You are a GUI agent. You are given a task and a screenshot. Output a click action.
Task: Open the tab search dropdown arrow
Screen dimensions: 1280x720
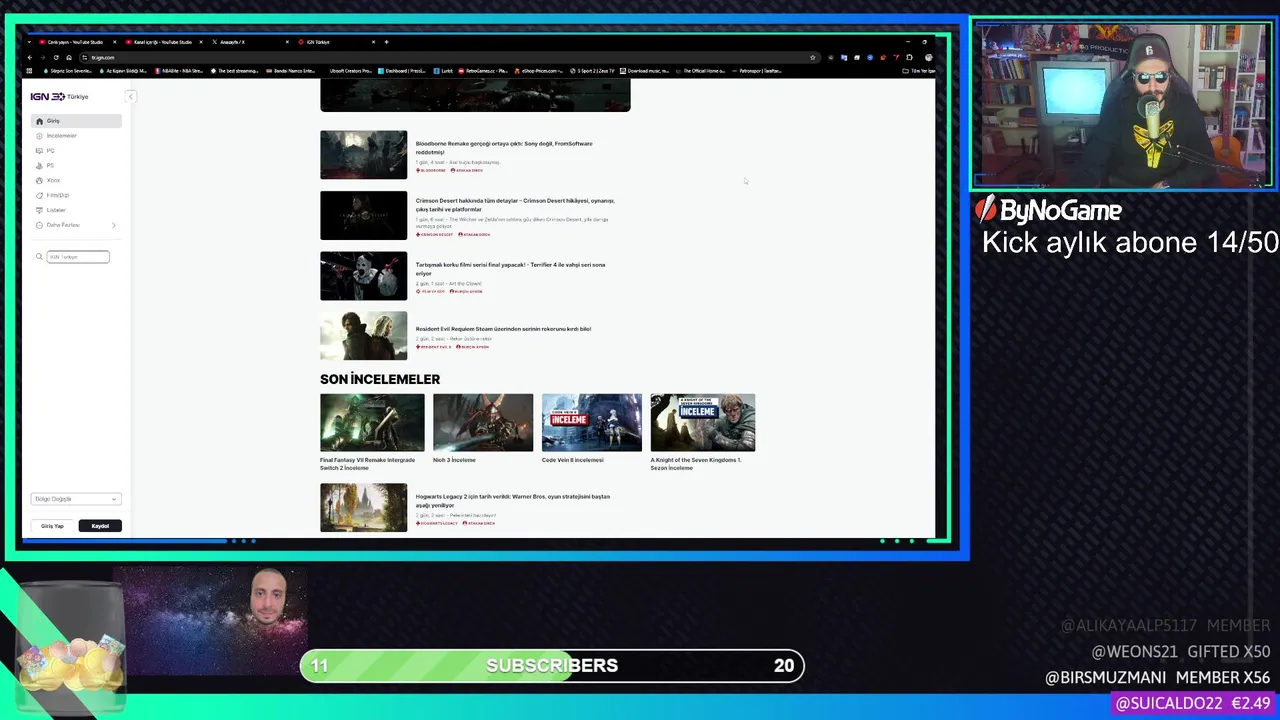point(29,42)
